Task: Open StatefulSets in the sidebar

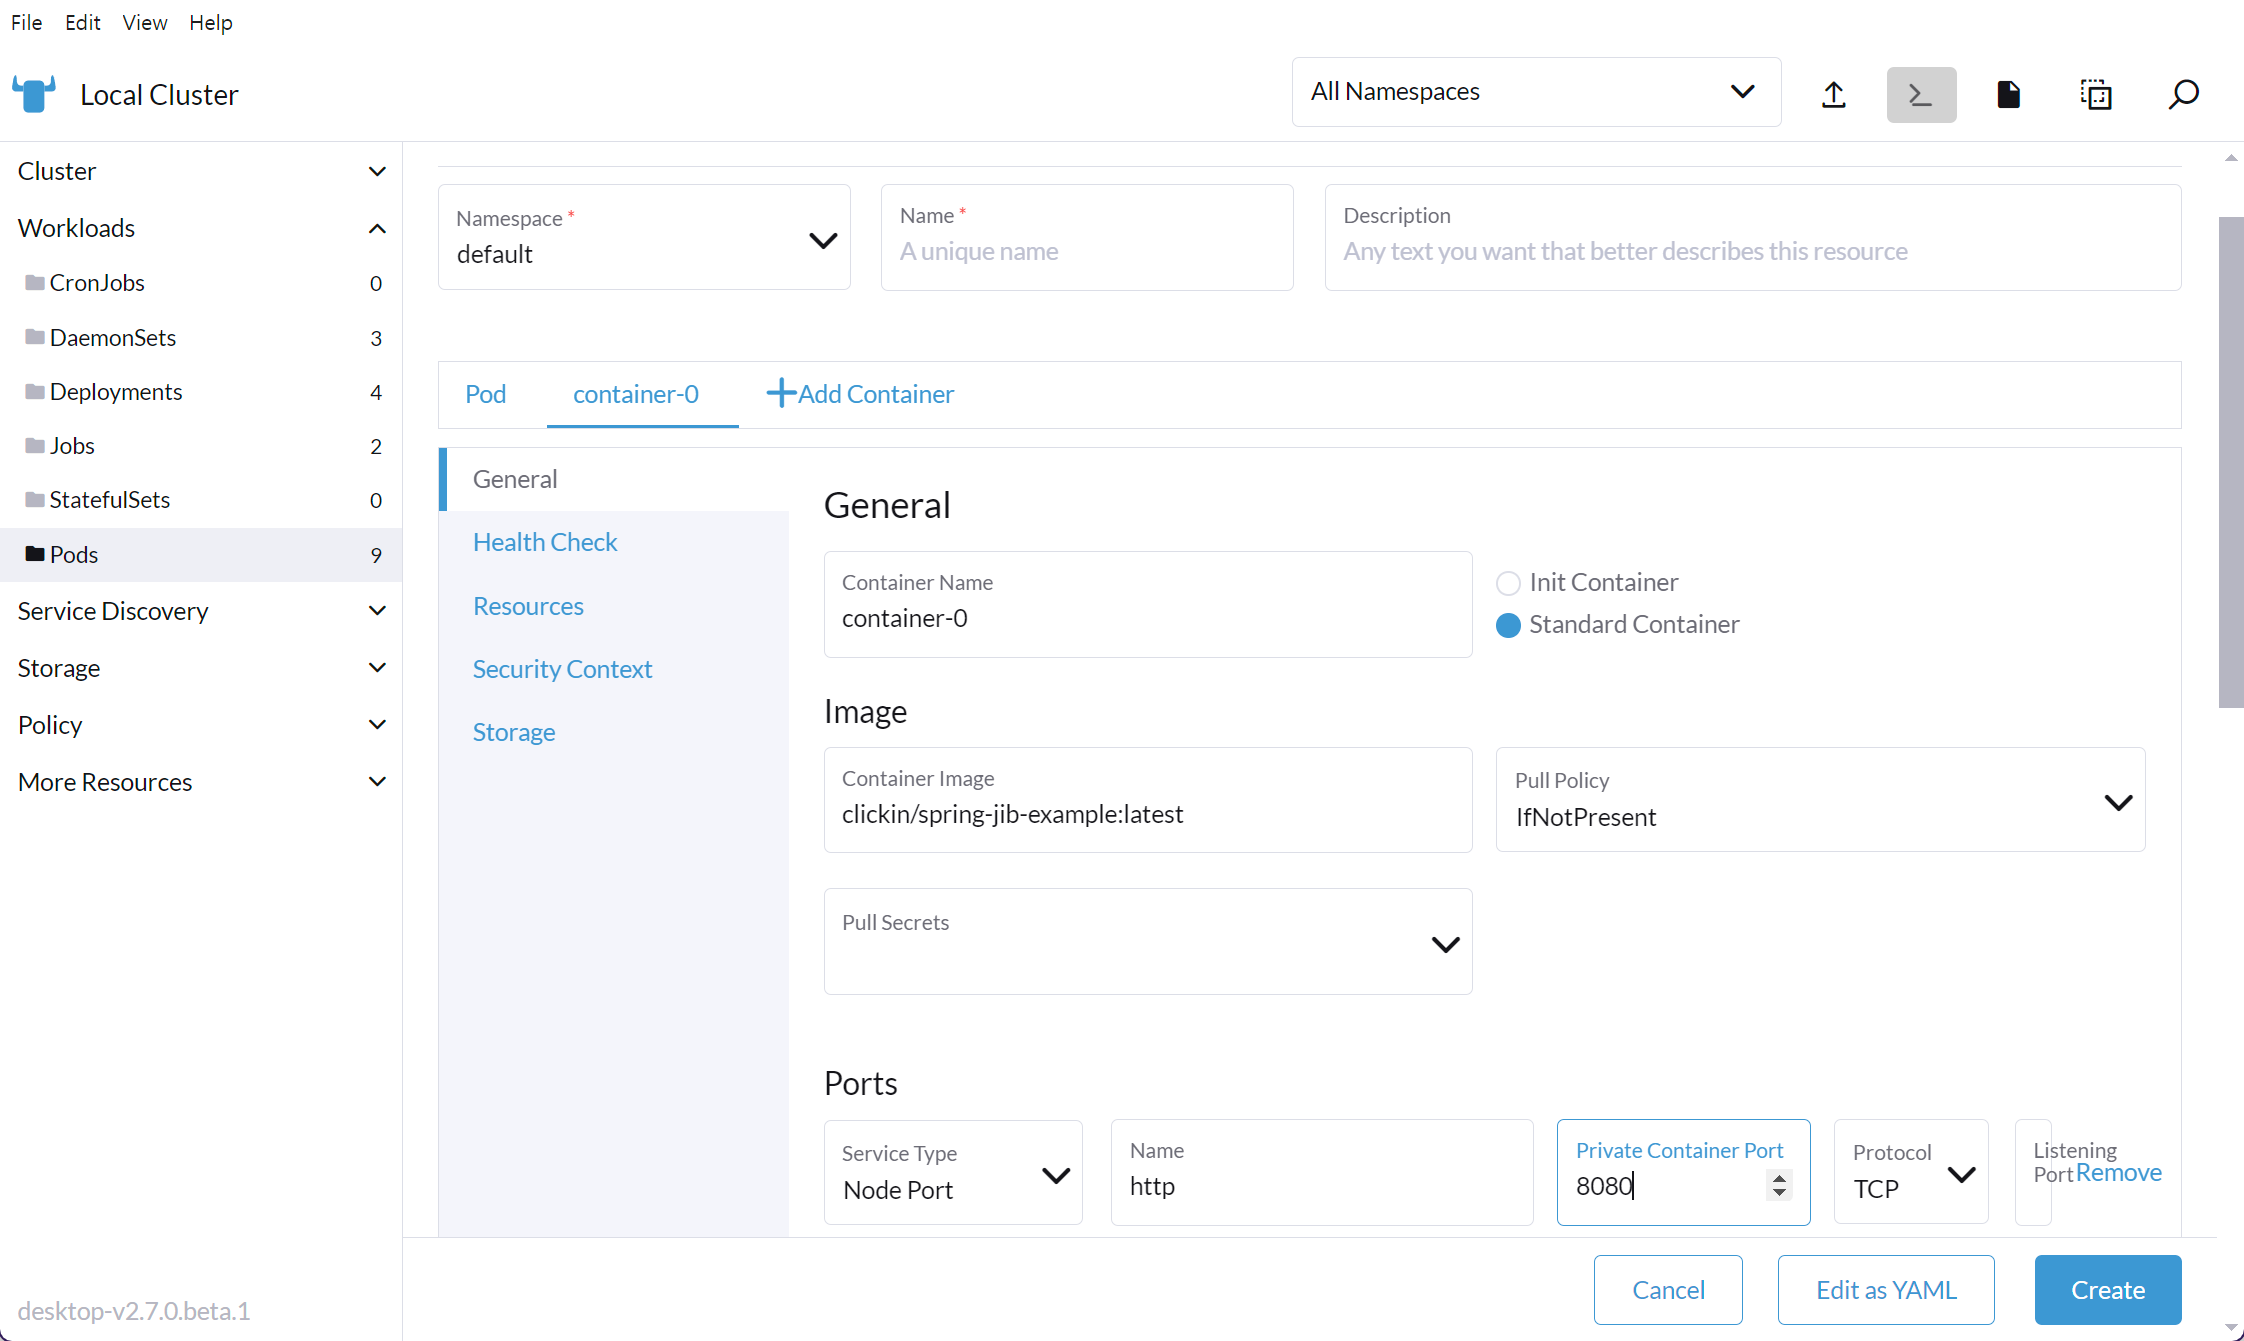Action: tap(201, 500)
